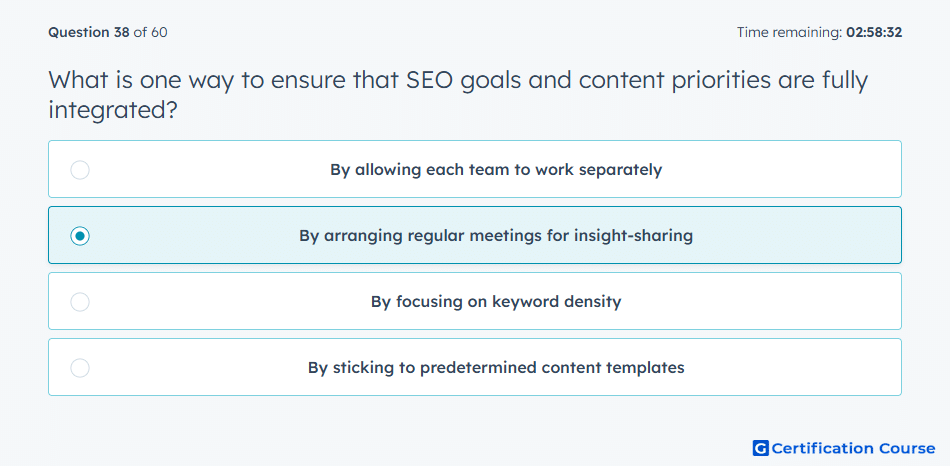Viewport: 950px width, 466px height.
Task: Click the selected 'regular meetings' radio button
Action: pos(80,236)
